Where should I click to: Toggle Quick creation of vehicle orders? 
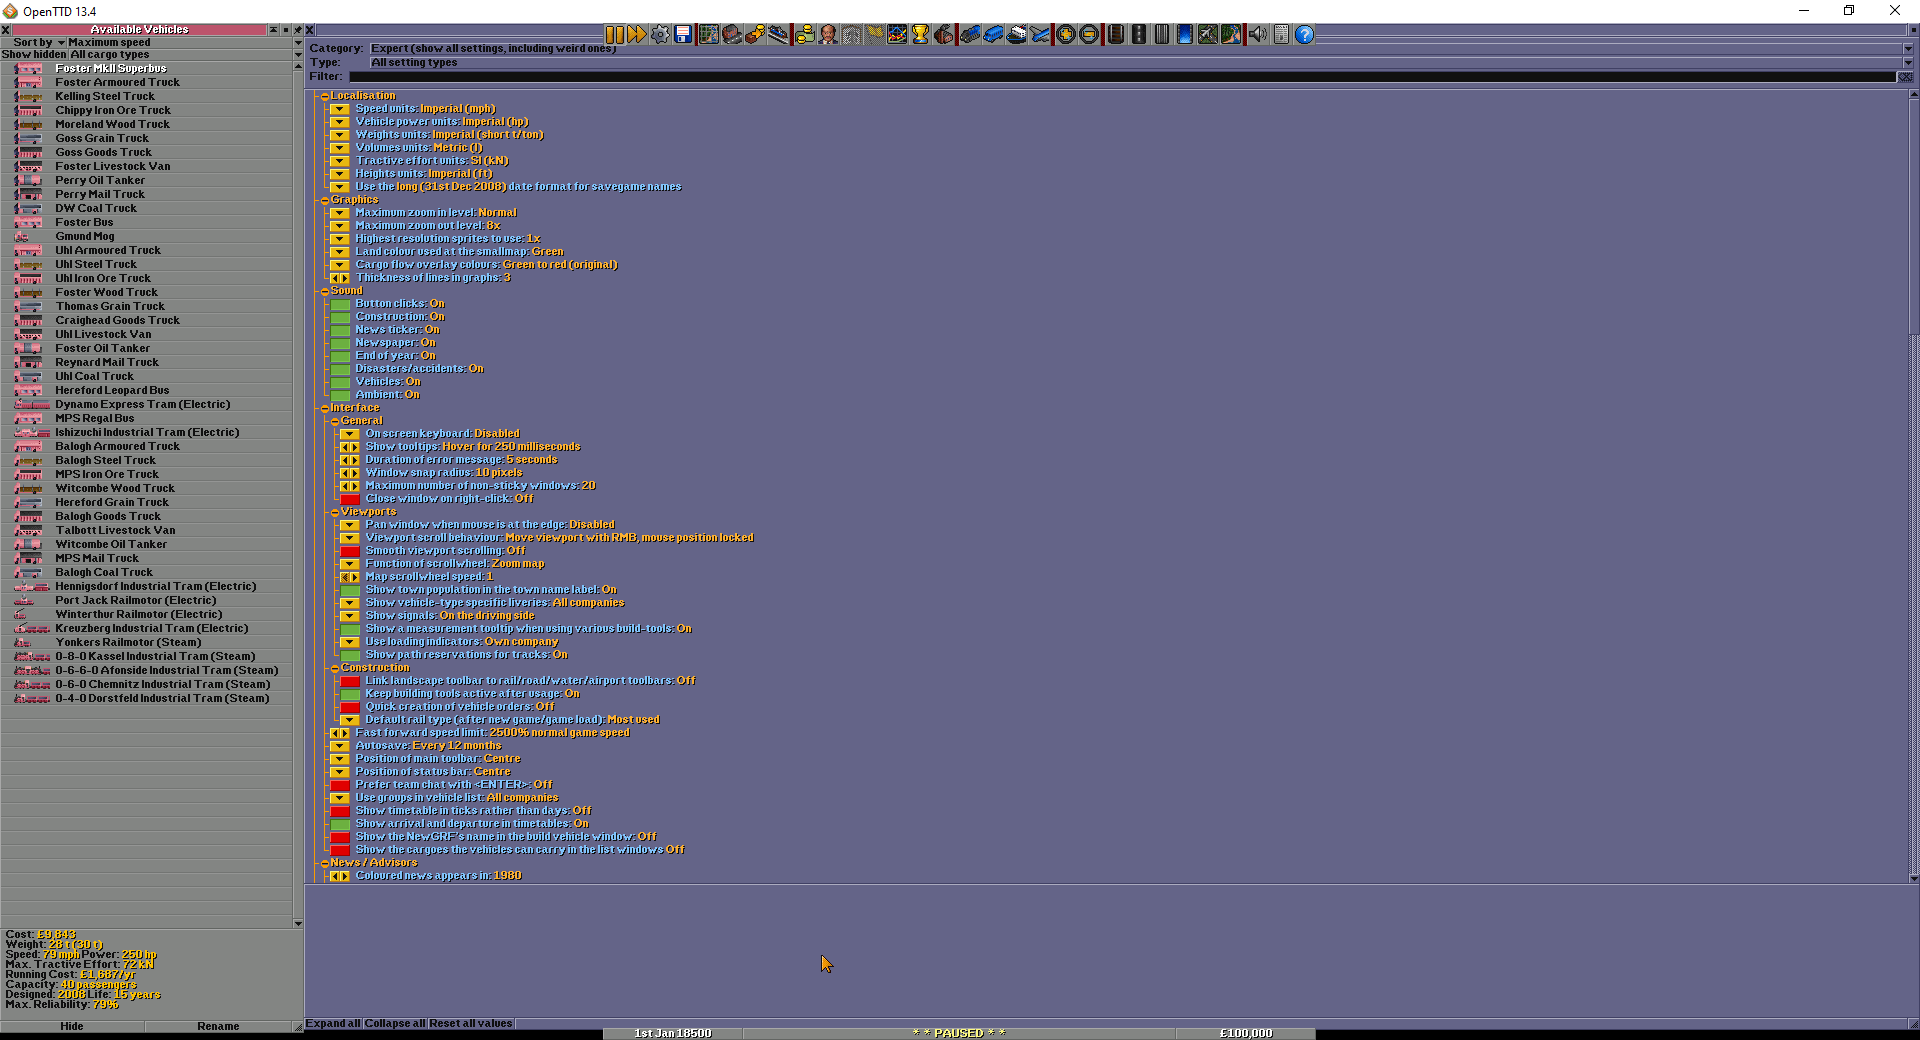[350, 707]
